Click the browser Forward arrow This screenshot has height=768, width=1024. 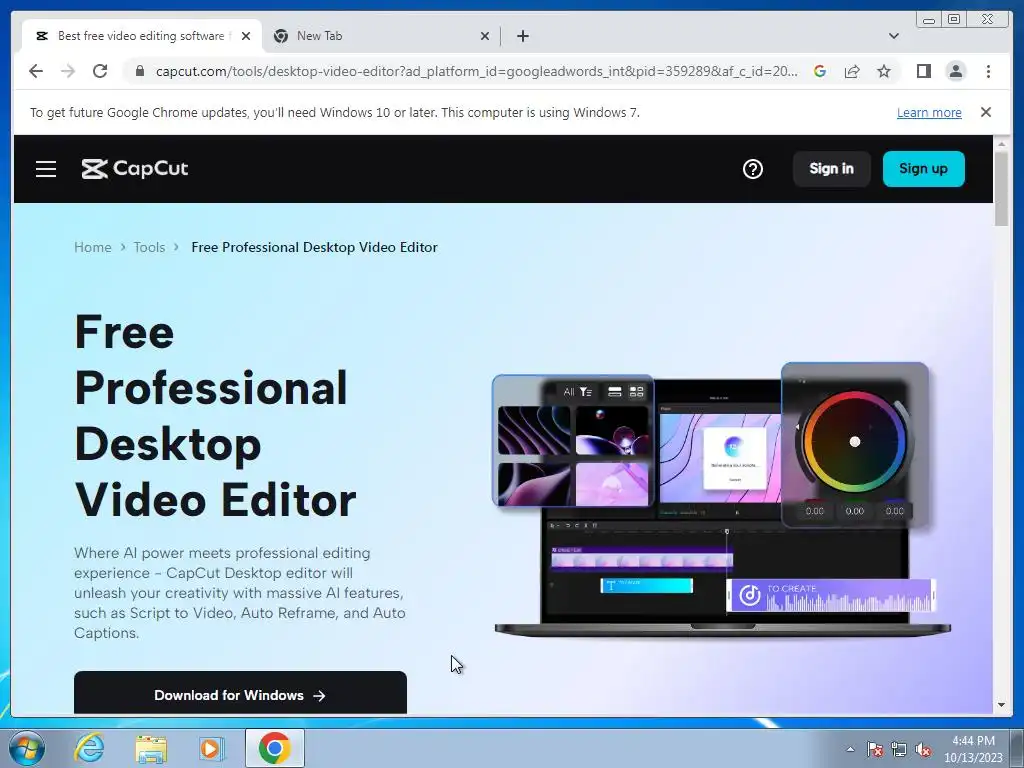click(68, 71)
